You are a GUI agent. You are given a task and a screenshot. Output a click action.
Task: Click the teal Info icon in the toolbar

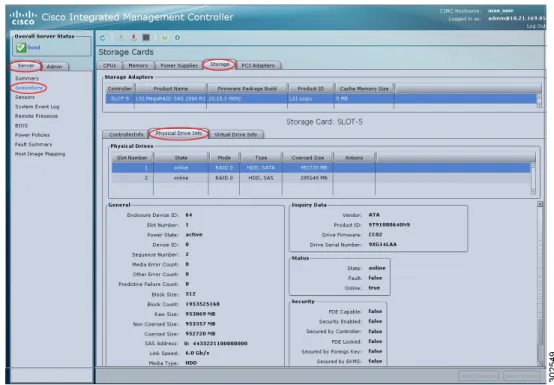177,37
